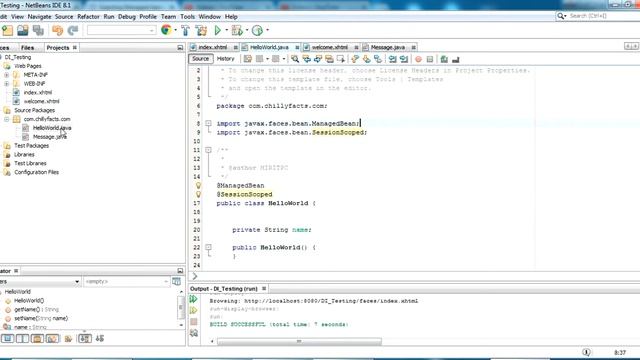
Task: Click the Last Edit editor toolbar icon
Action: pyautogui.click(x=247, y=59)
